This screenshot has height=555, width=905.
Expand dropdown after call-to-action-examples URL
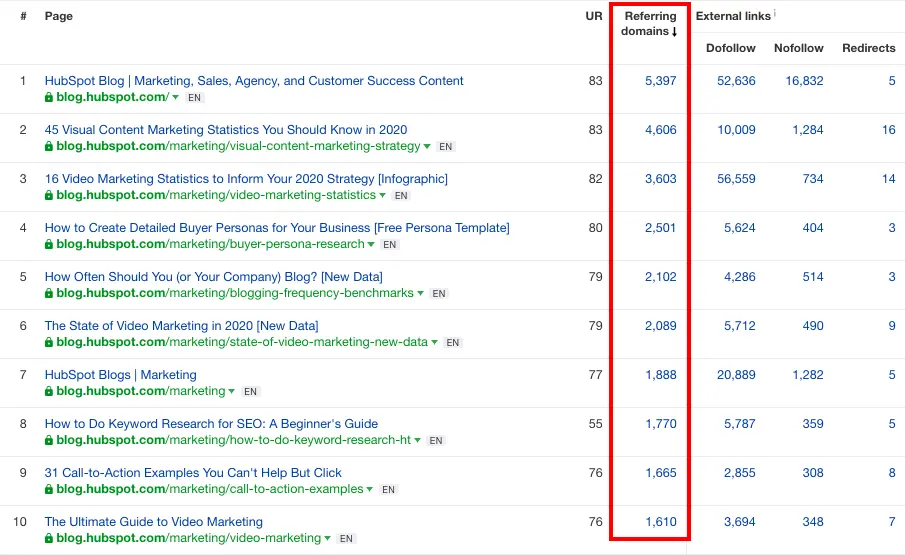click(x=370, y=490)
